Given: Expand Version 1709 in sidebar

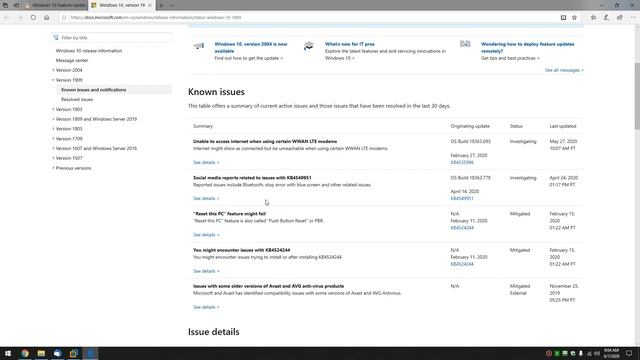Looking at the screenshot, I should 53,139.
